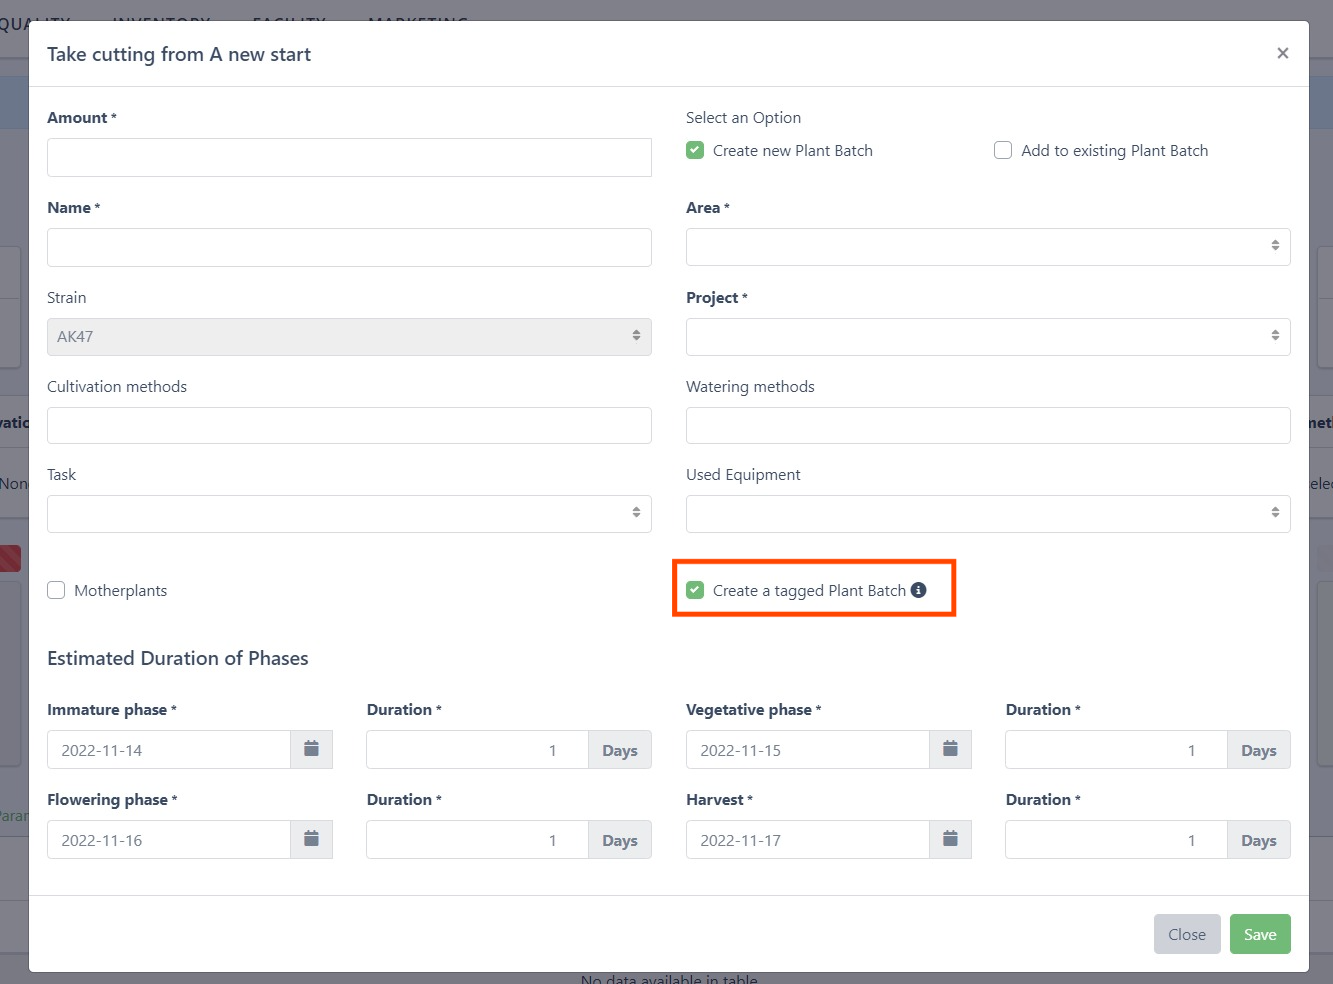Image resolution: width=1333 pixels, height=984 pixels.
Task: Select the Cultivation methods field
Action: (349, 426)
